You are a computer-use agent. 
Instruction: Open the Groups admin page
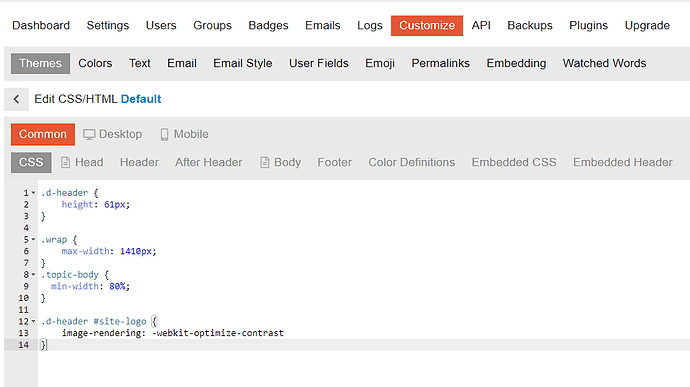tap(212, 26)
